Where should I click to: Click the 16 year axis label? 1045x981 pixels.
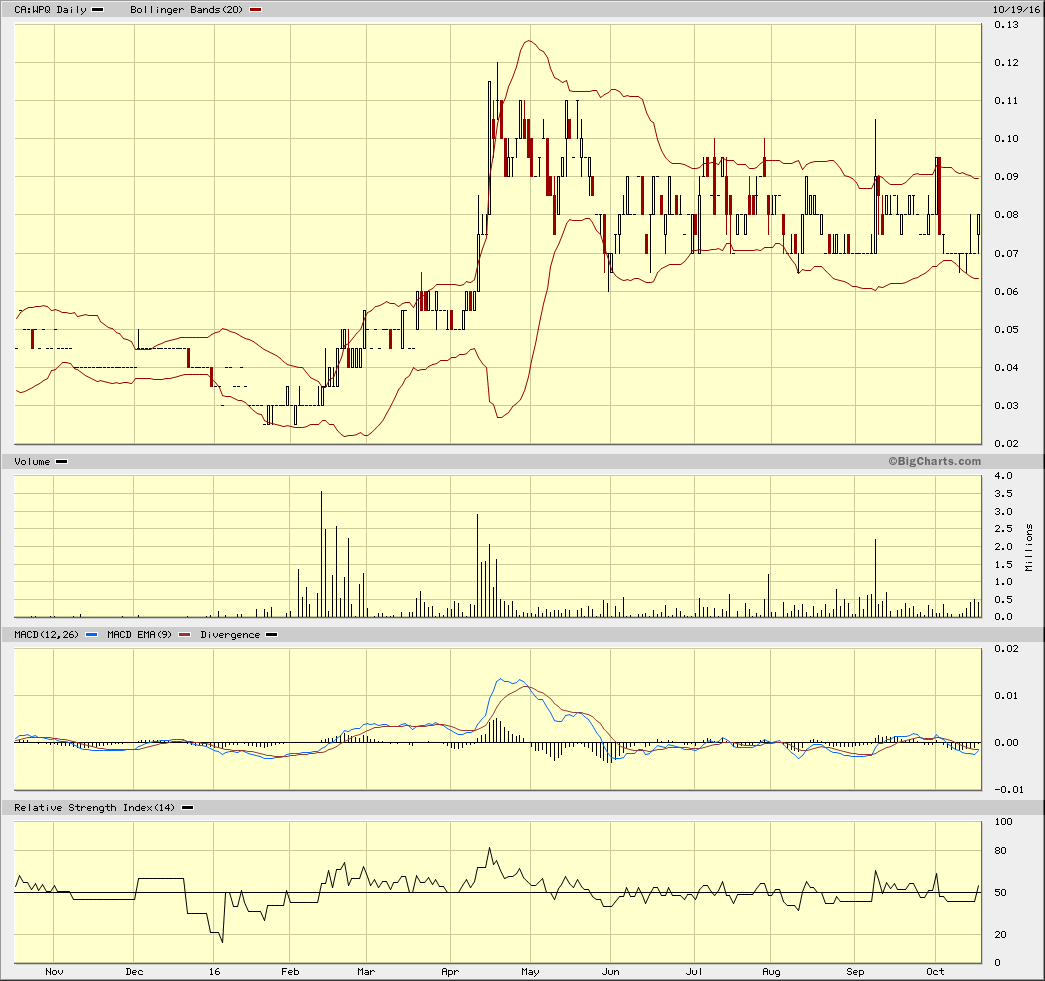[x=214, y=972]
